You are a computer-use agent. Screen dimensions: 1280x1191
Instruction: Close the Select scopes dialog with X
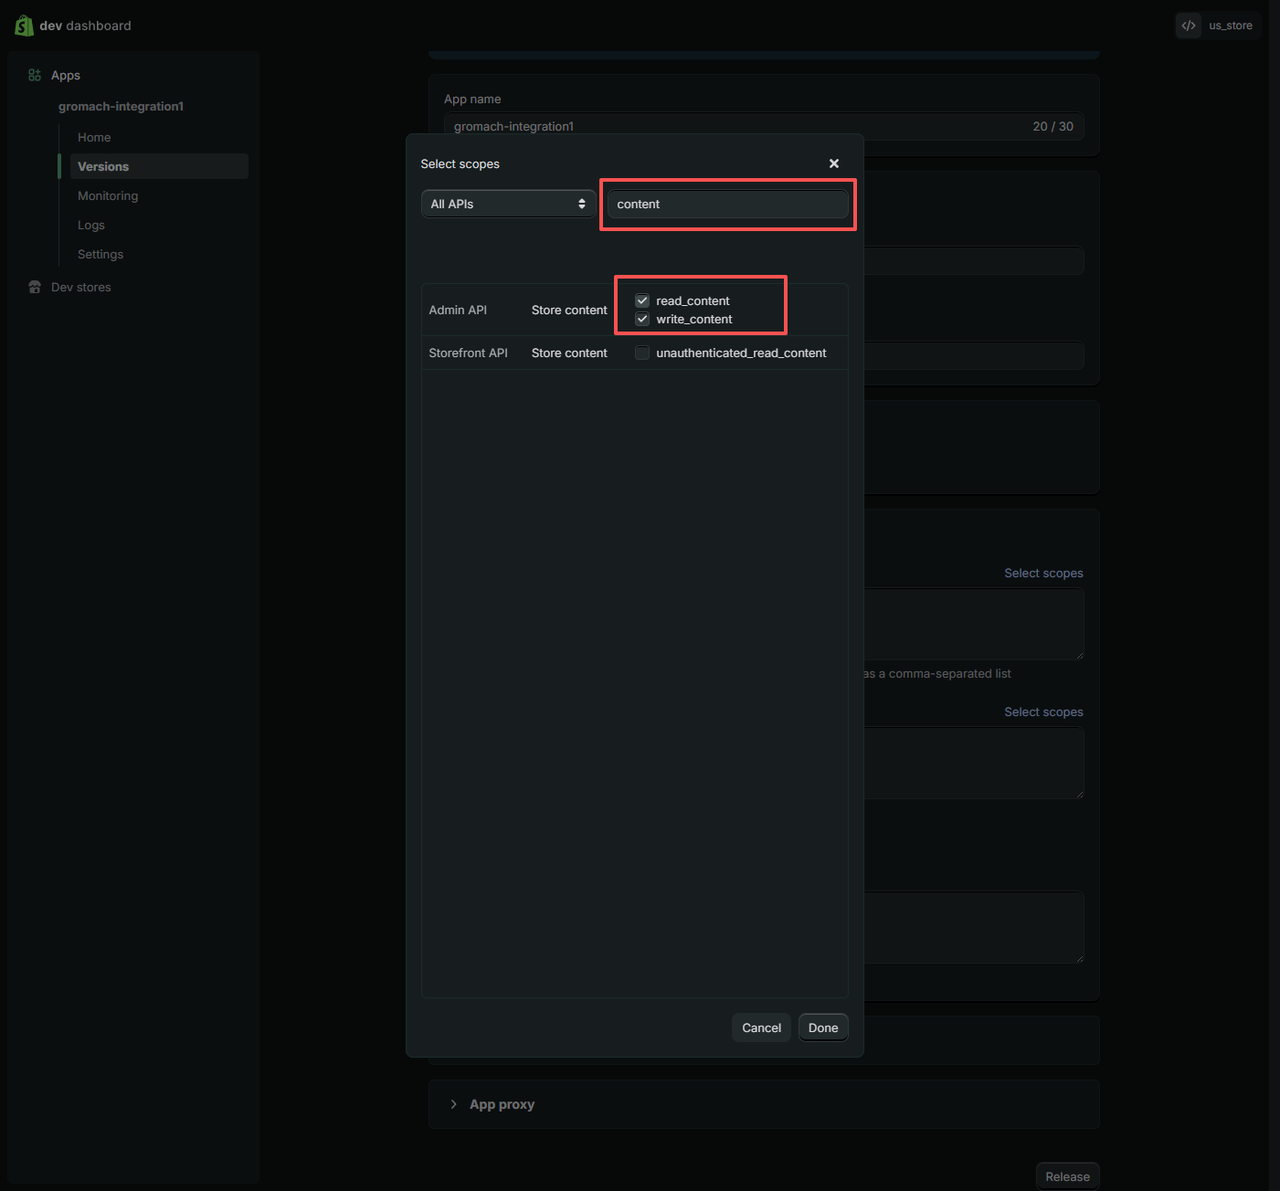coord(834,164)
